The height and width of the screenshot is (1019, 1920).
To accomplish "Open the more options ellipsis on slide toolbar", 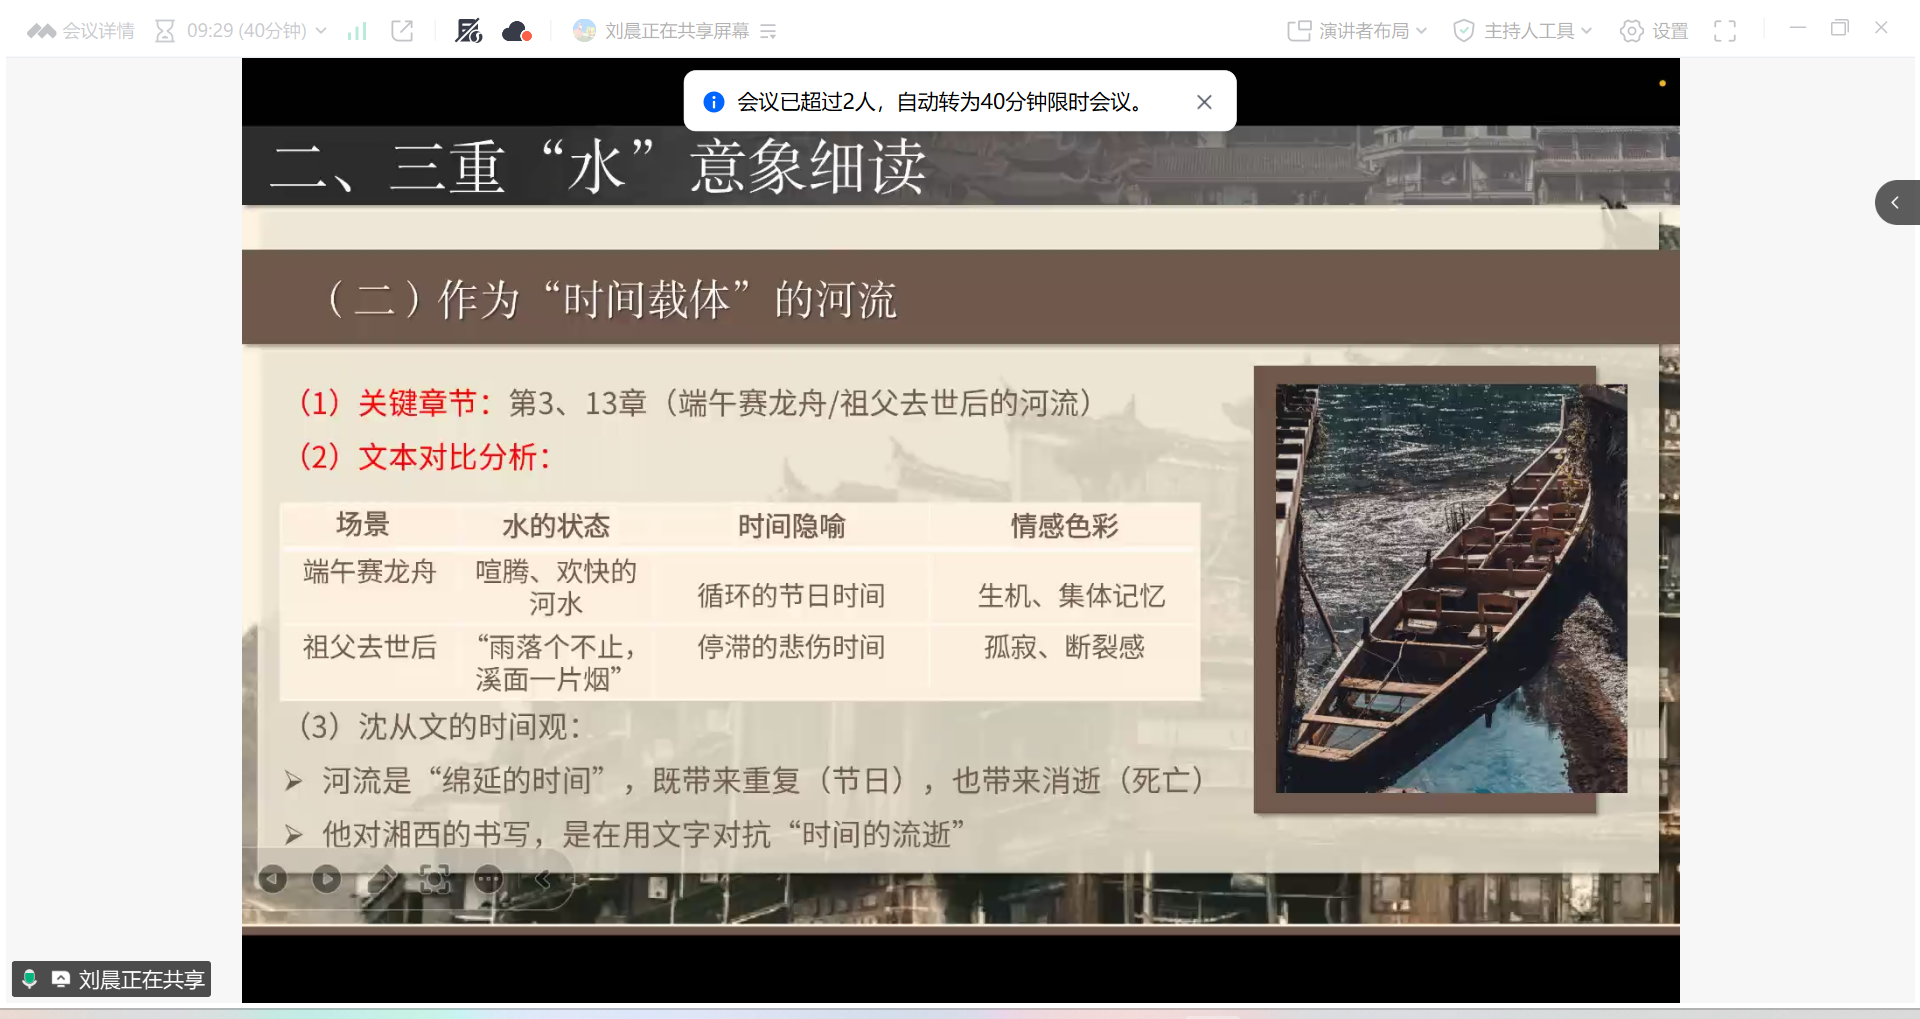I will pos(489,879).
